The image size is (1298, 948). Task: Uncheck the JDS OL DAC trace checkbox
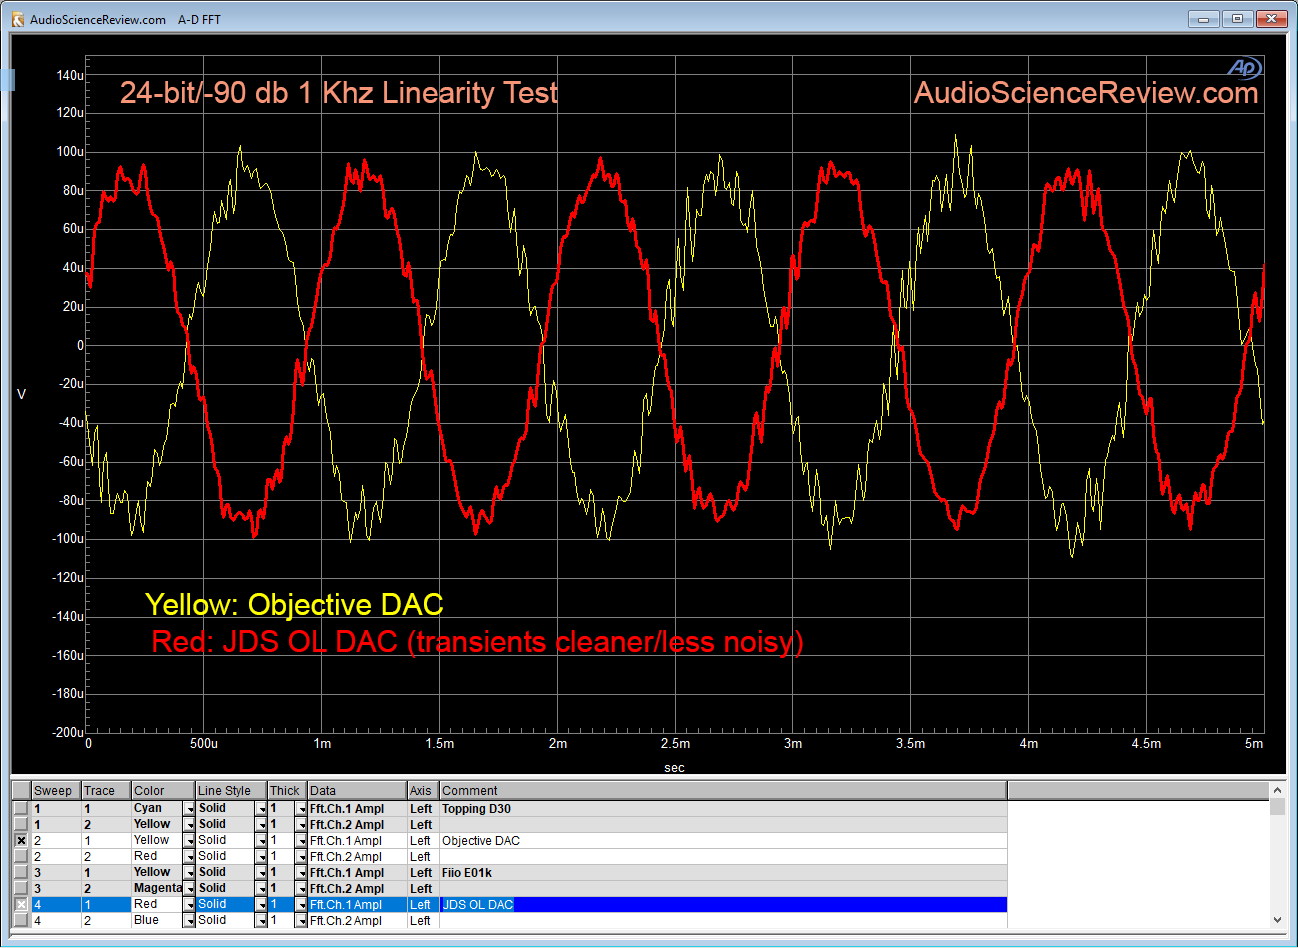coord(21,904)
